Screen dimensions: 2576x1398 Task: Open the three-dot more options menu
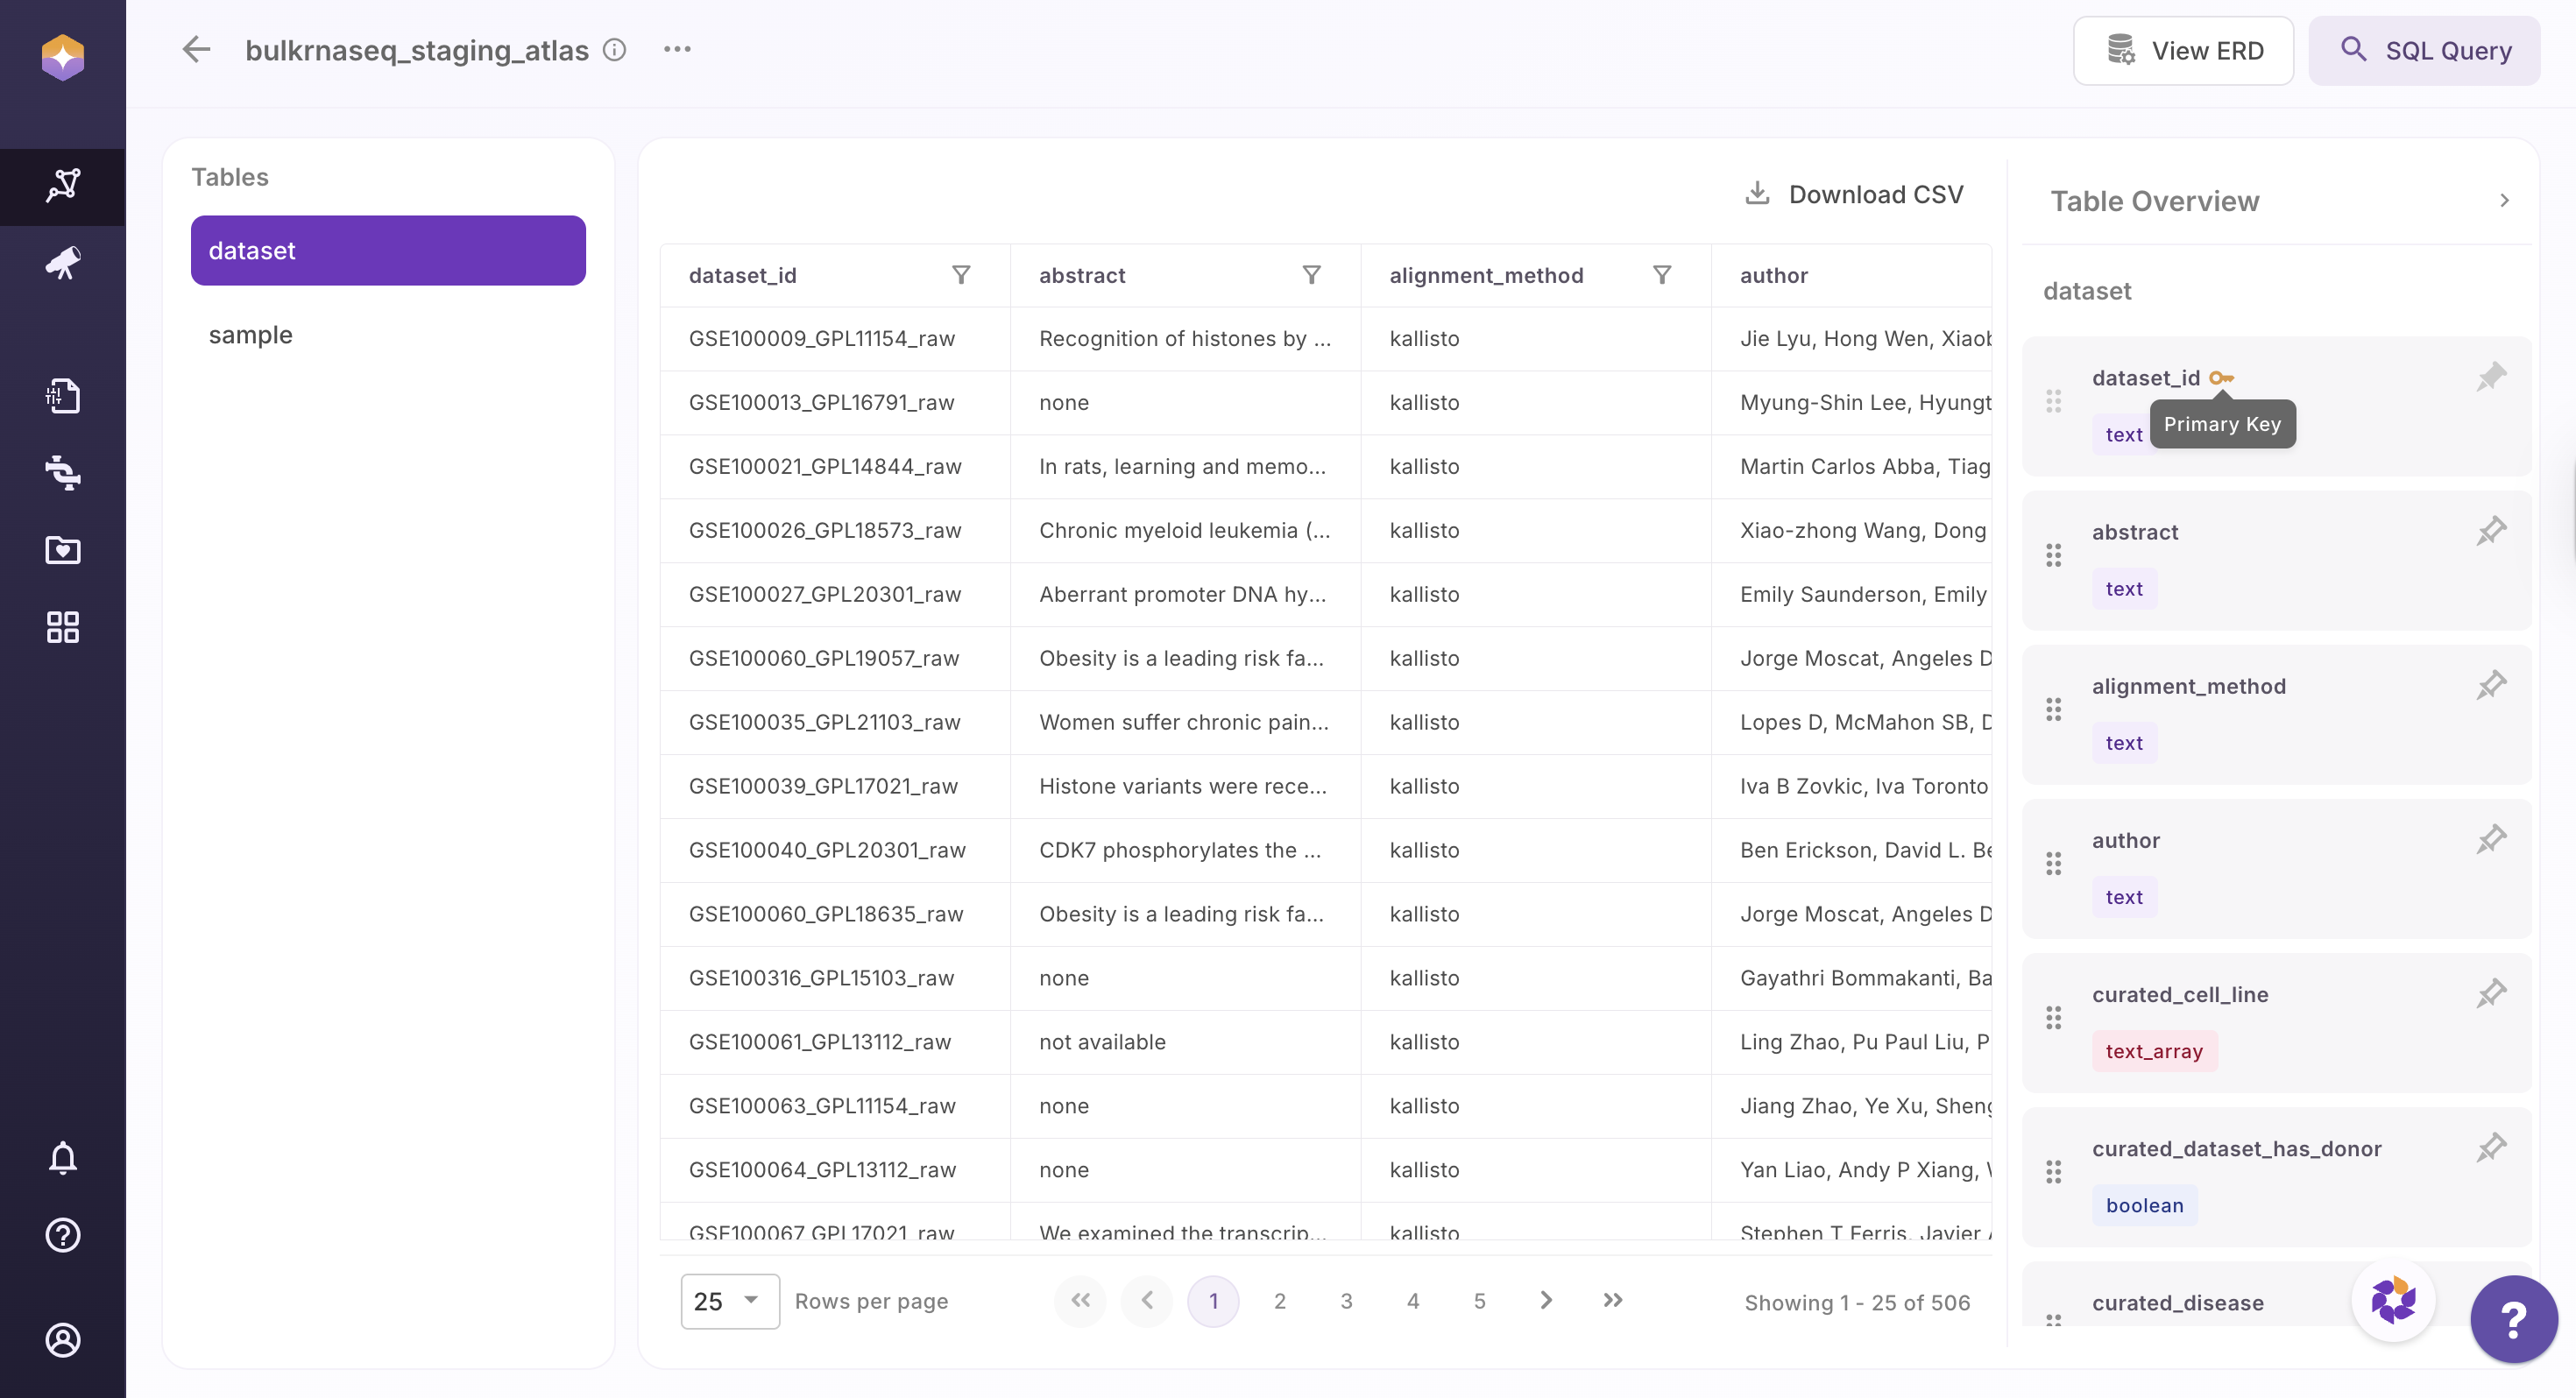(677, 50)
